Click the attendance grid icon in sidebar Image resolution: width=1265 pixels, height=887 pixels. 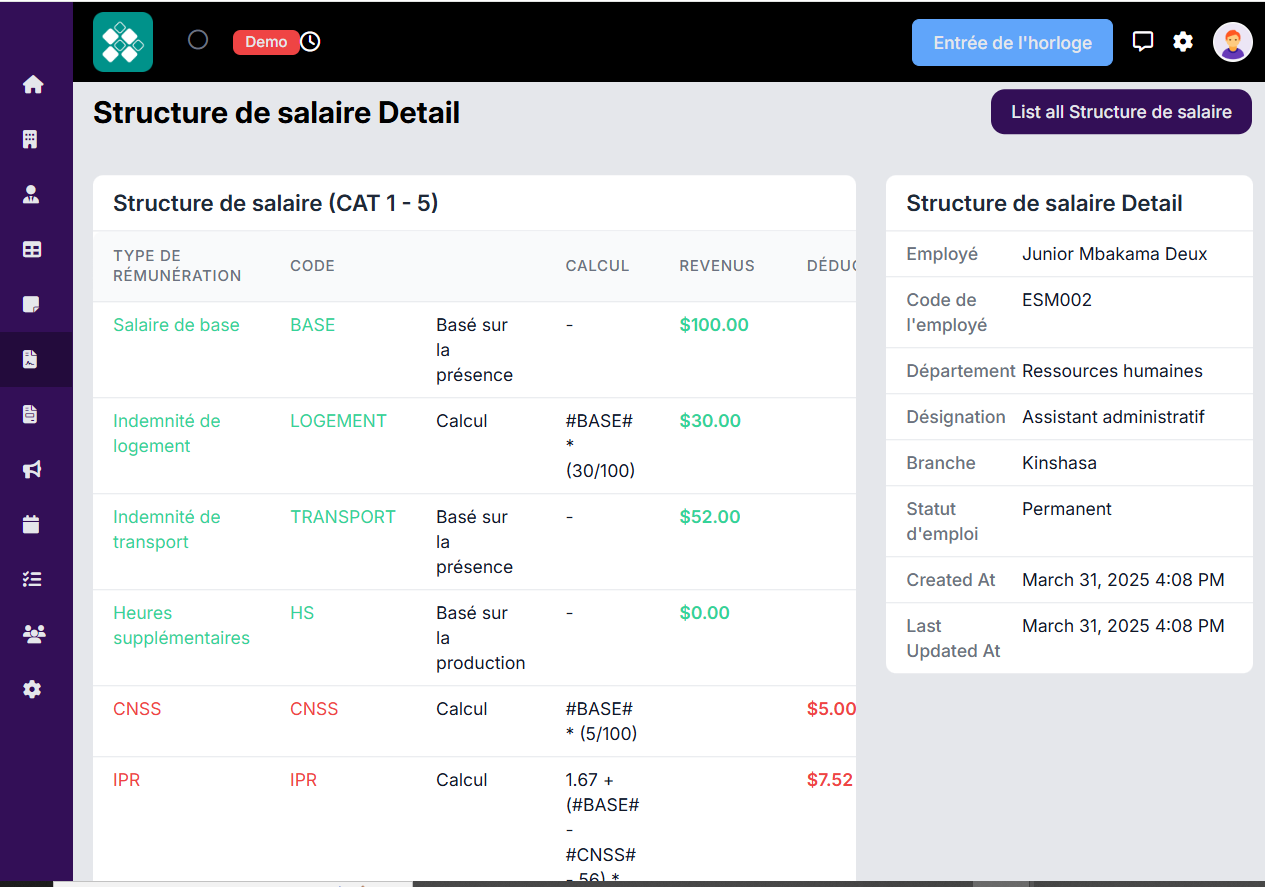pos(34,249)
